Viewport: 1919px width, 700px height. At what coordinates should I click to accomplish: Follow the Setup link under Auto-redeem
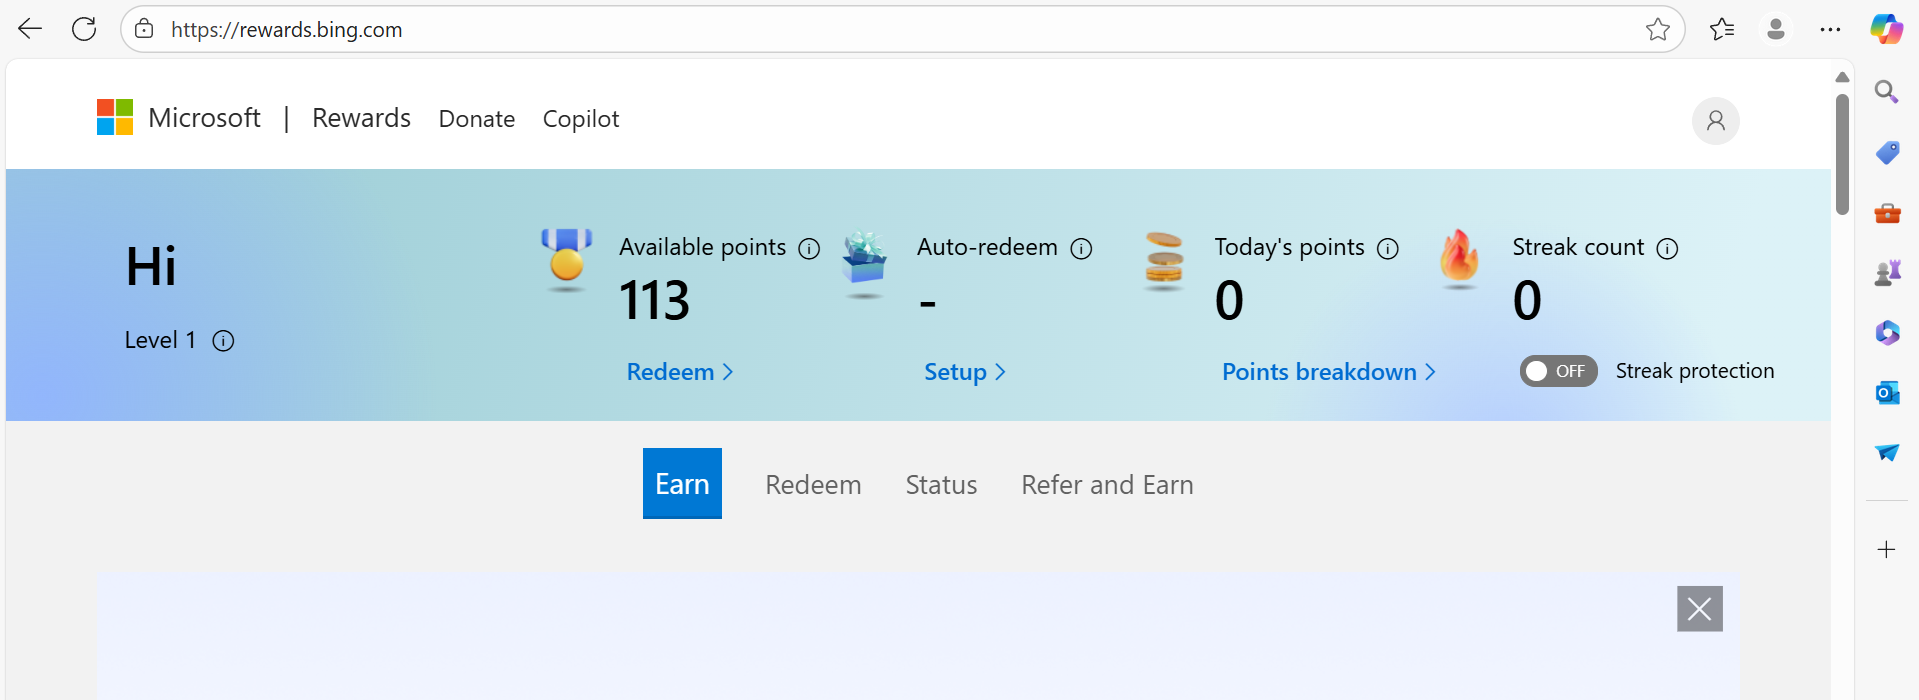[x=965, y=372]
